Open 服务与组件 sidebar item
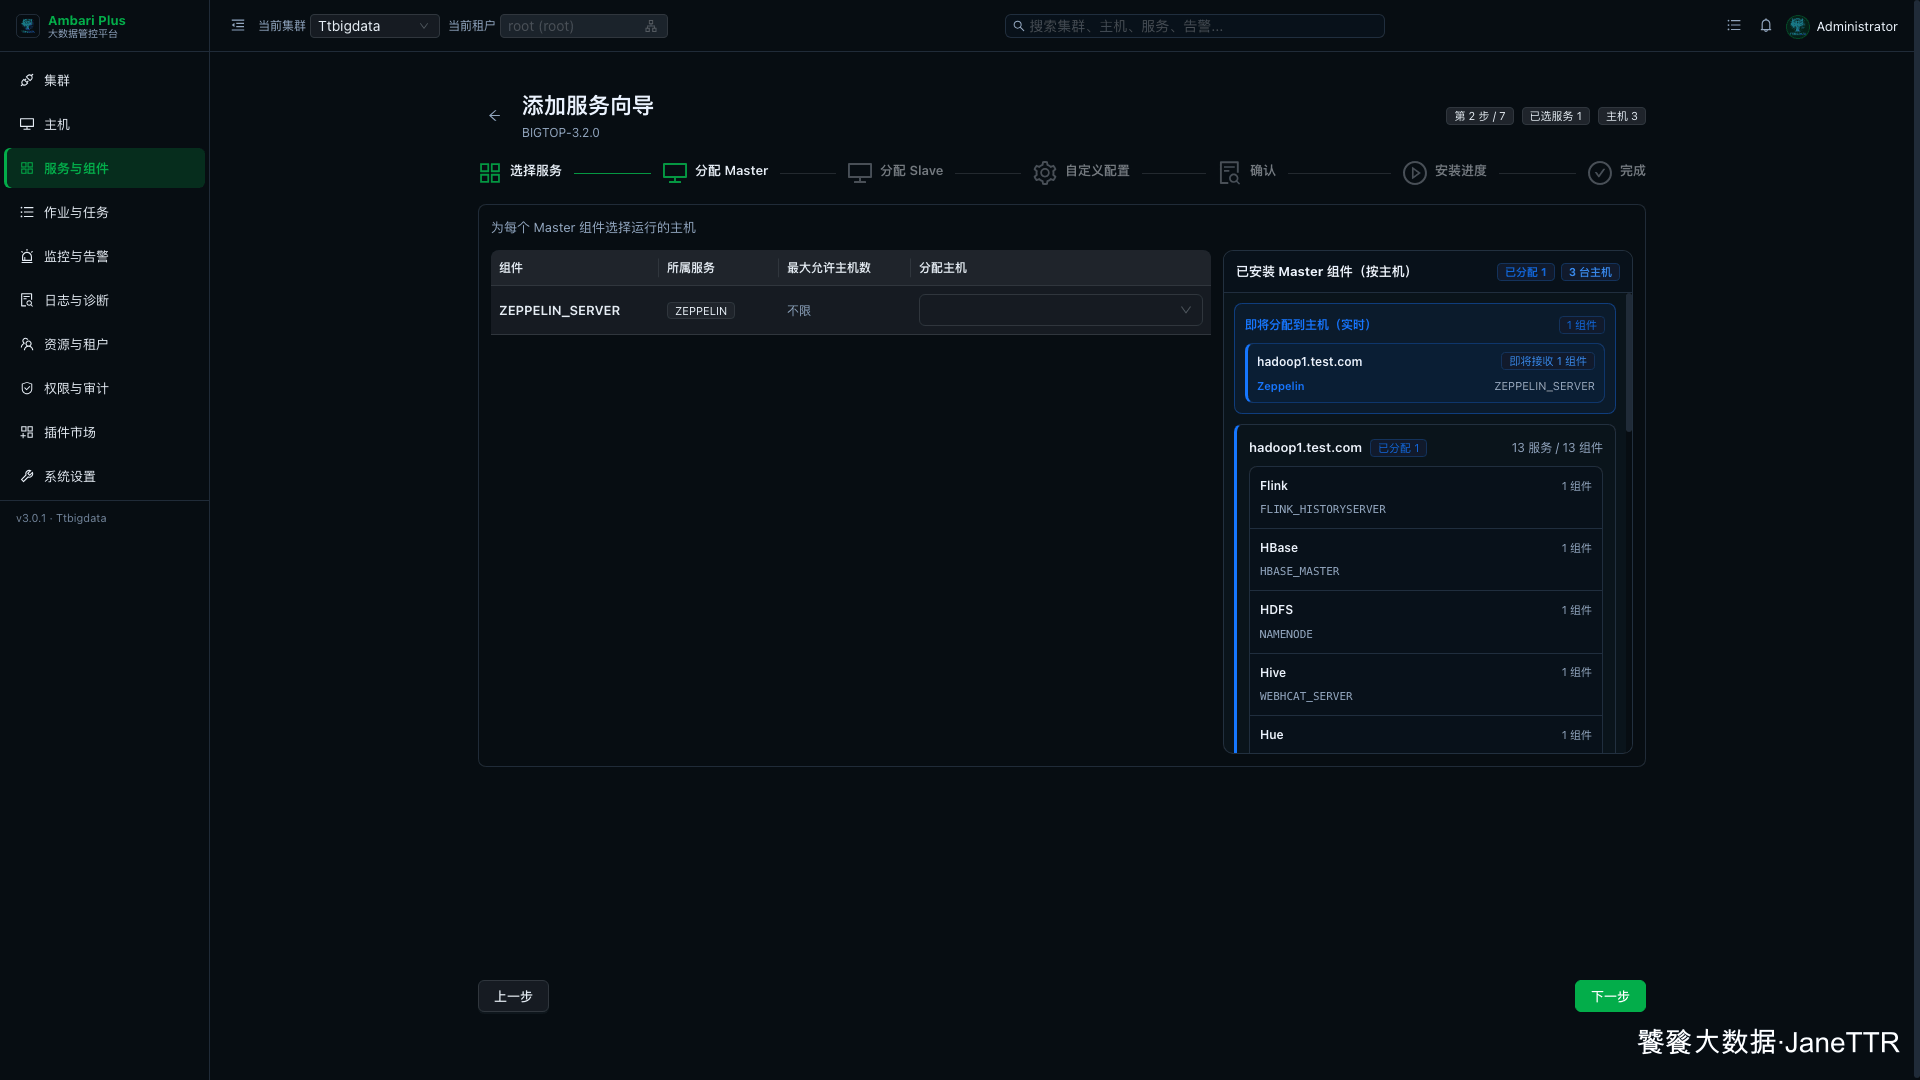The image size is (1920, 1080). 105,168
